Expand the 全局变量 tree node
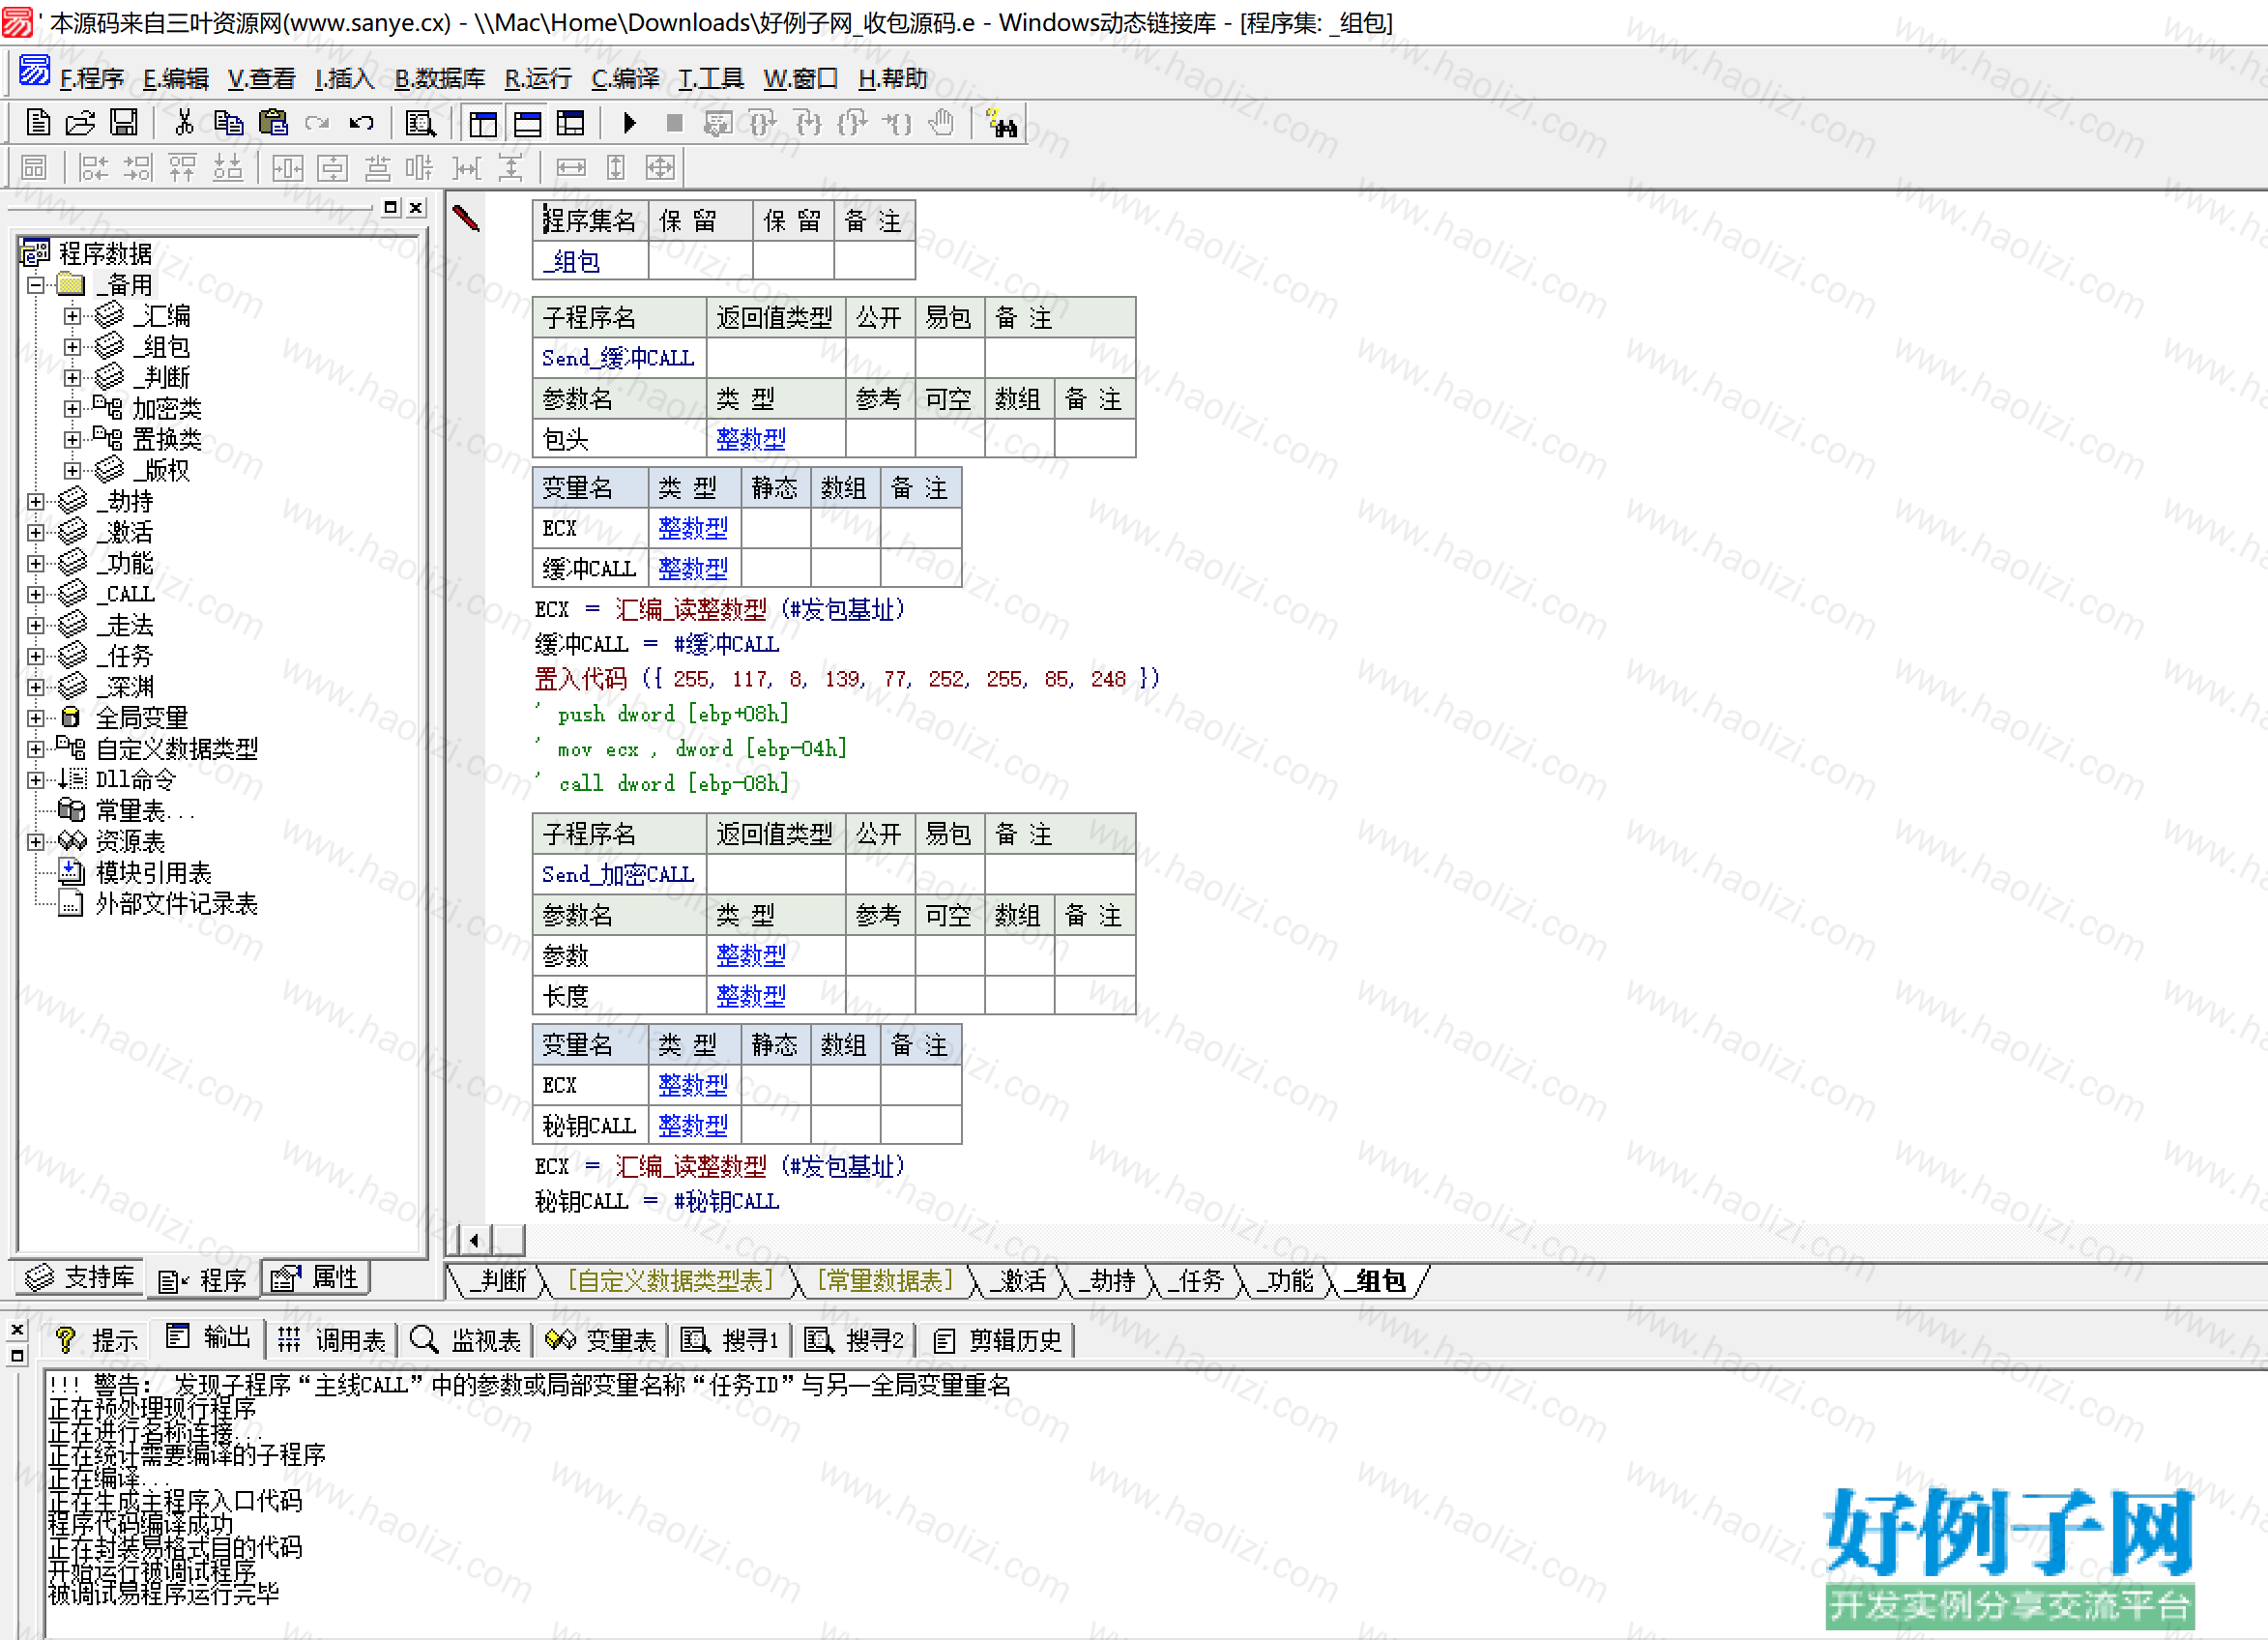The height and width of the screenshot is (1640, 2268). [36, 718]
